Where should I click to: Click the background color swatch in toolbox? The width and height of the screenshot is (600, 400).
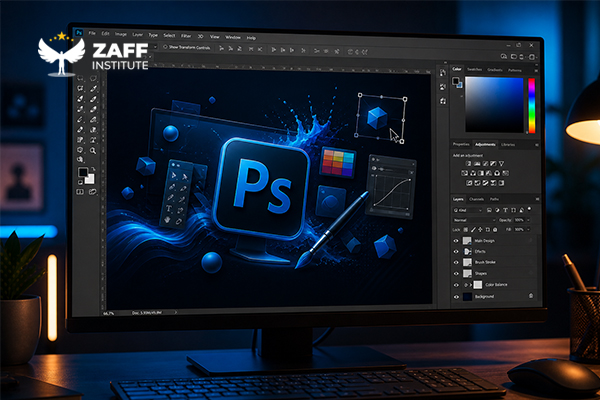click(x=90, y=179)
